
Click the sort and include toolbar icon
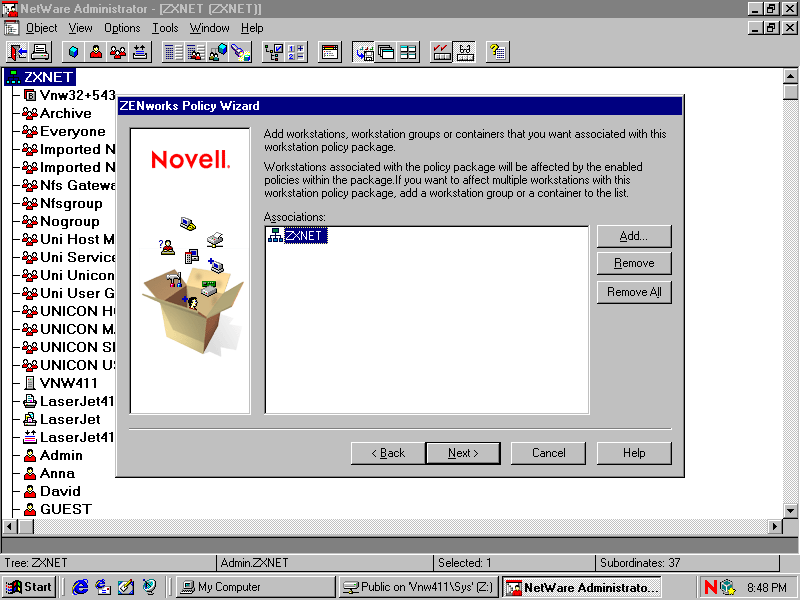click(x=296, y=52)
